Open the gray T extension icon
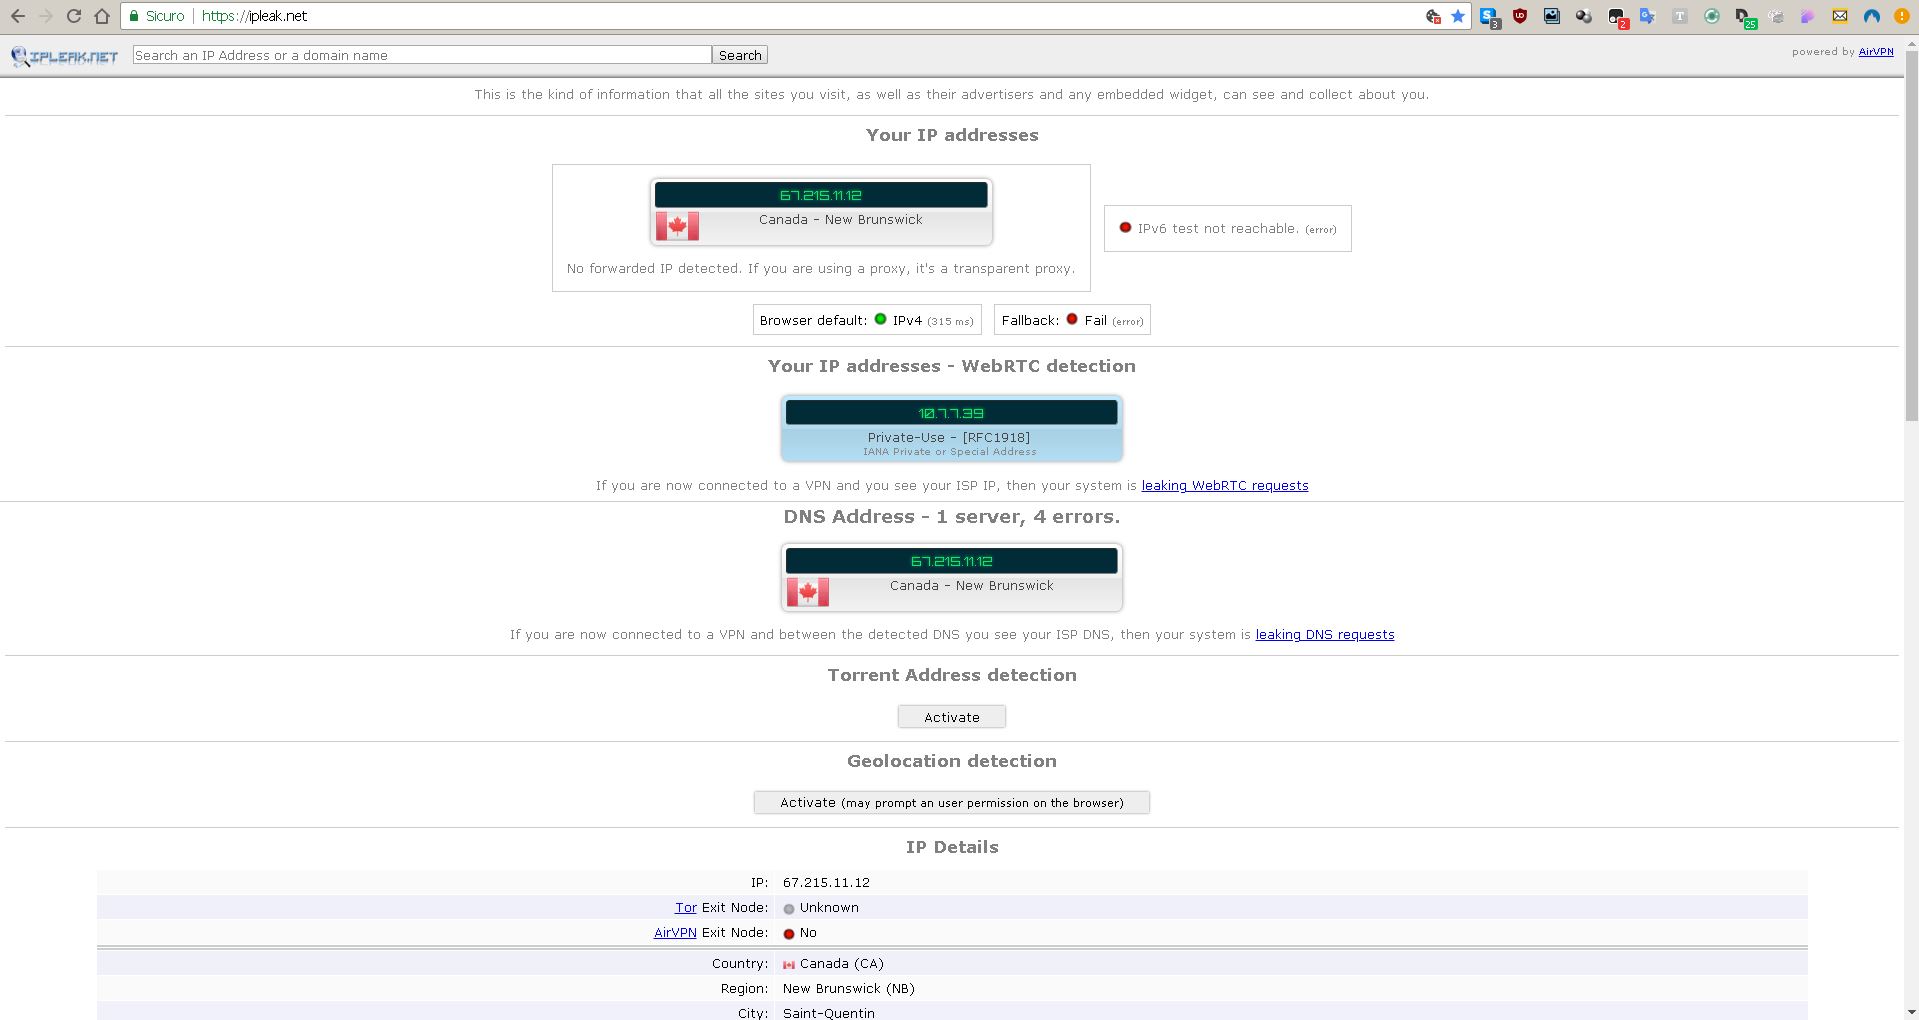The image size is (1919, 1020). [1680, 16]
